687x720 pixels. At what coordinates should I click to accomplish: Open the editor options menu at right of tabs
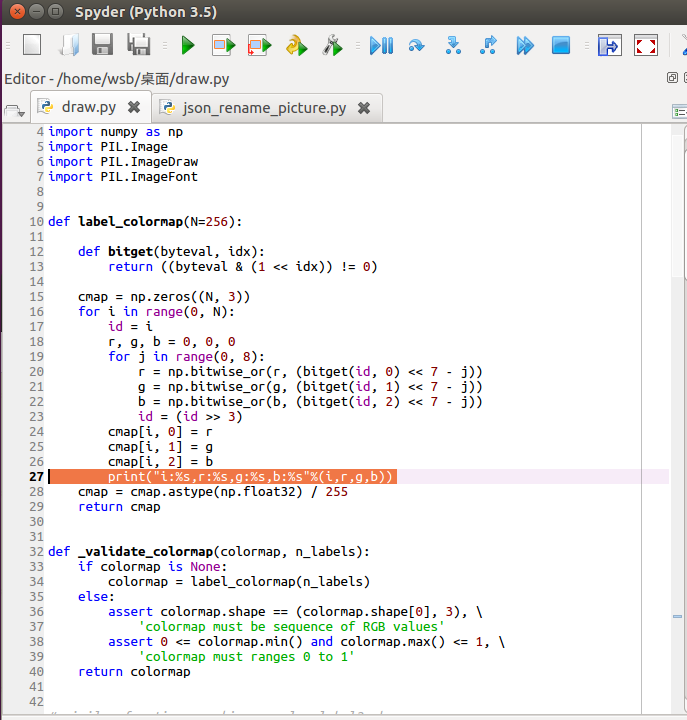pyautogui.click(x=680, y=112)
